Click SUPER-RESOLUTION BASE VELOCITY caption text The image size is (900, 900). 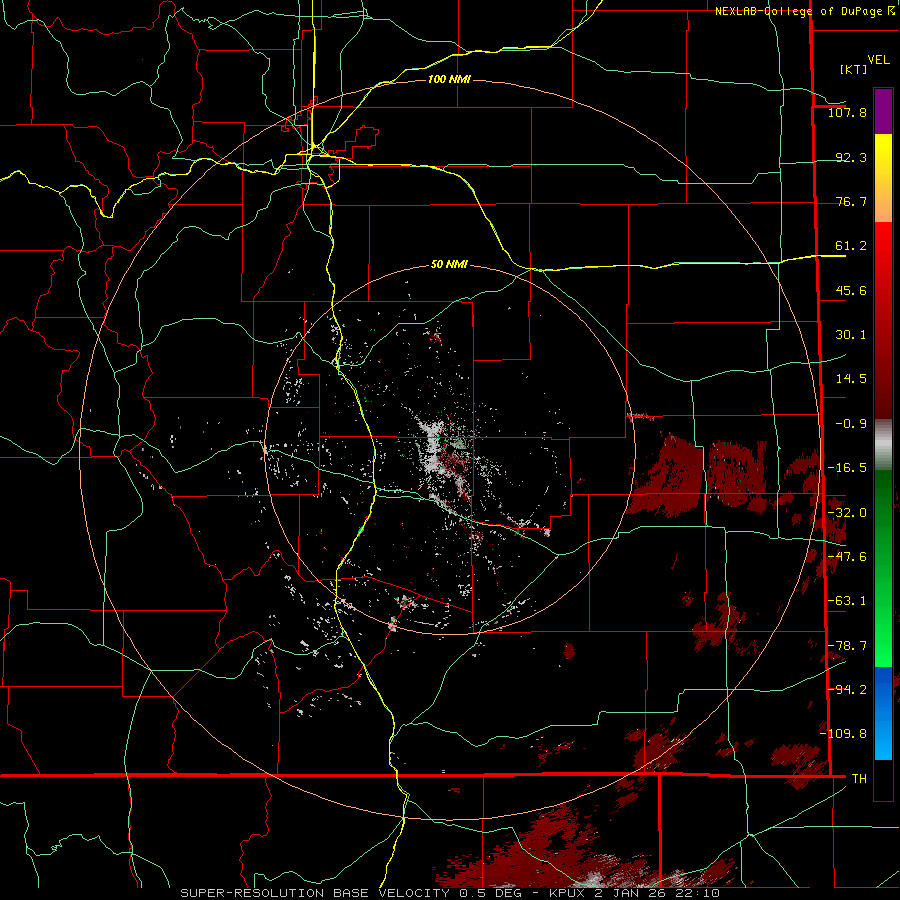pos(317,893)
